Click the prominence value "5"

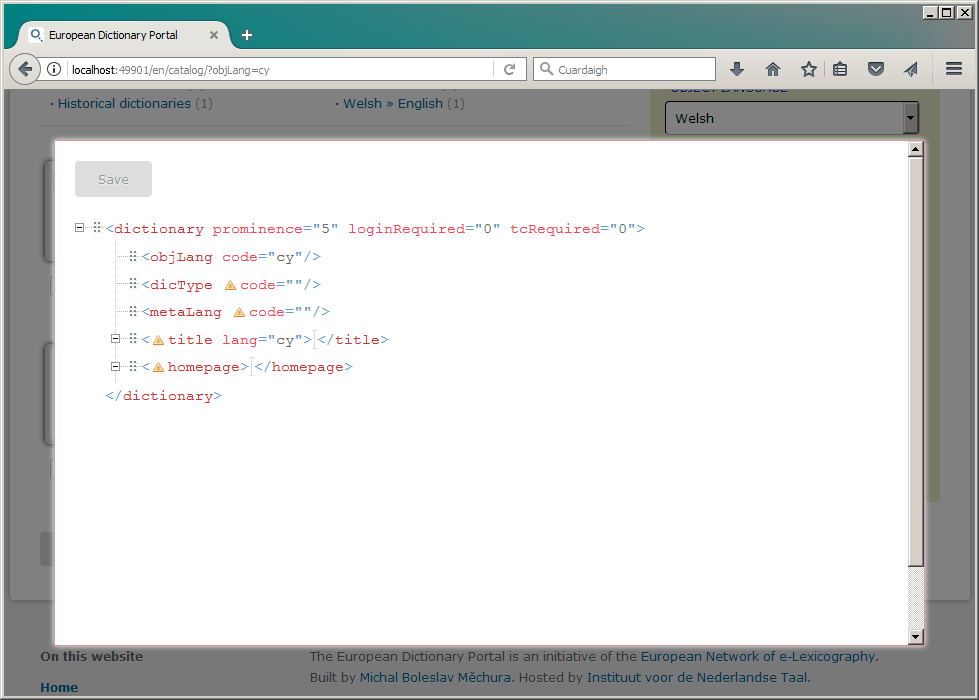(325, 229)
